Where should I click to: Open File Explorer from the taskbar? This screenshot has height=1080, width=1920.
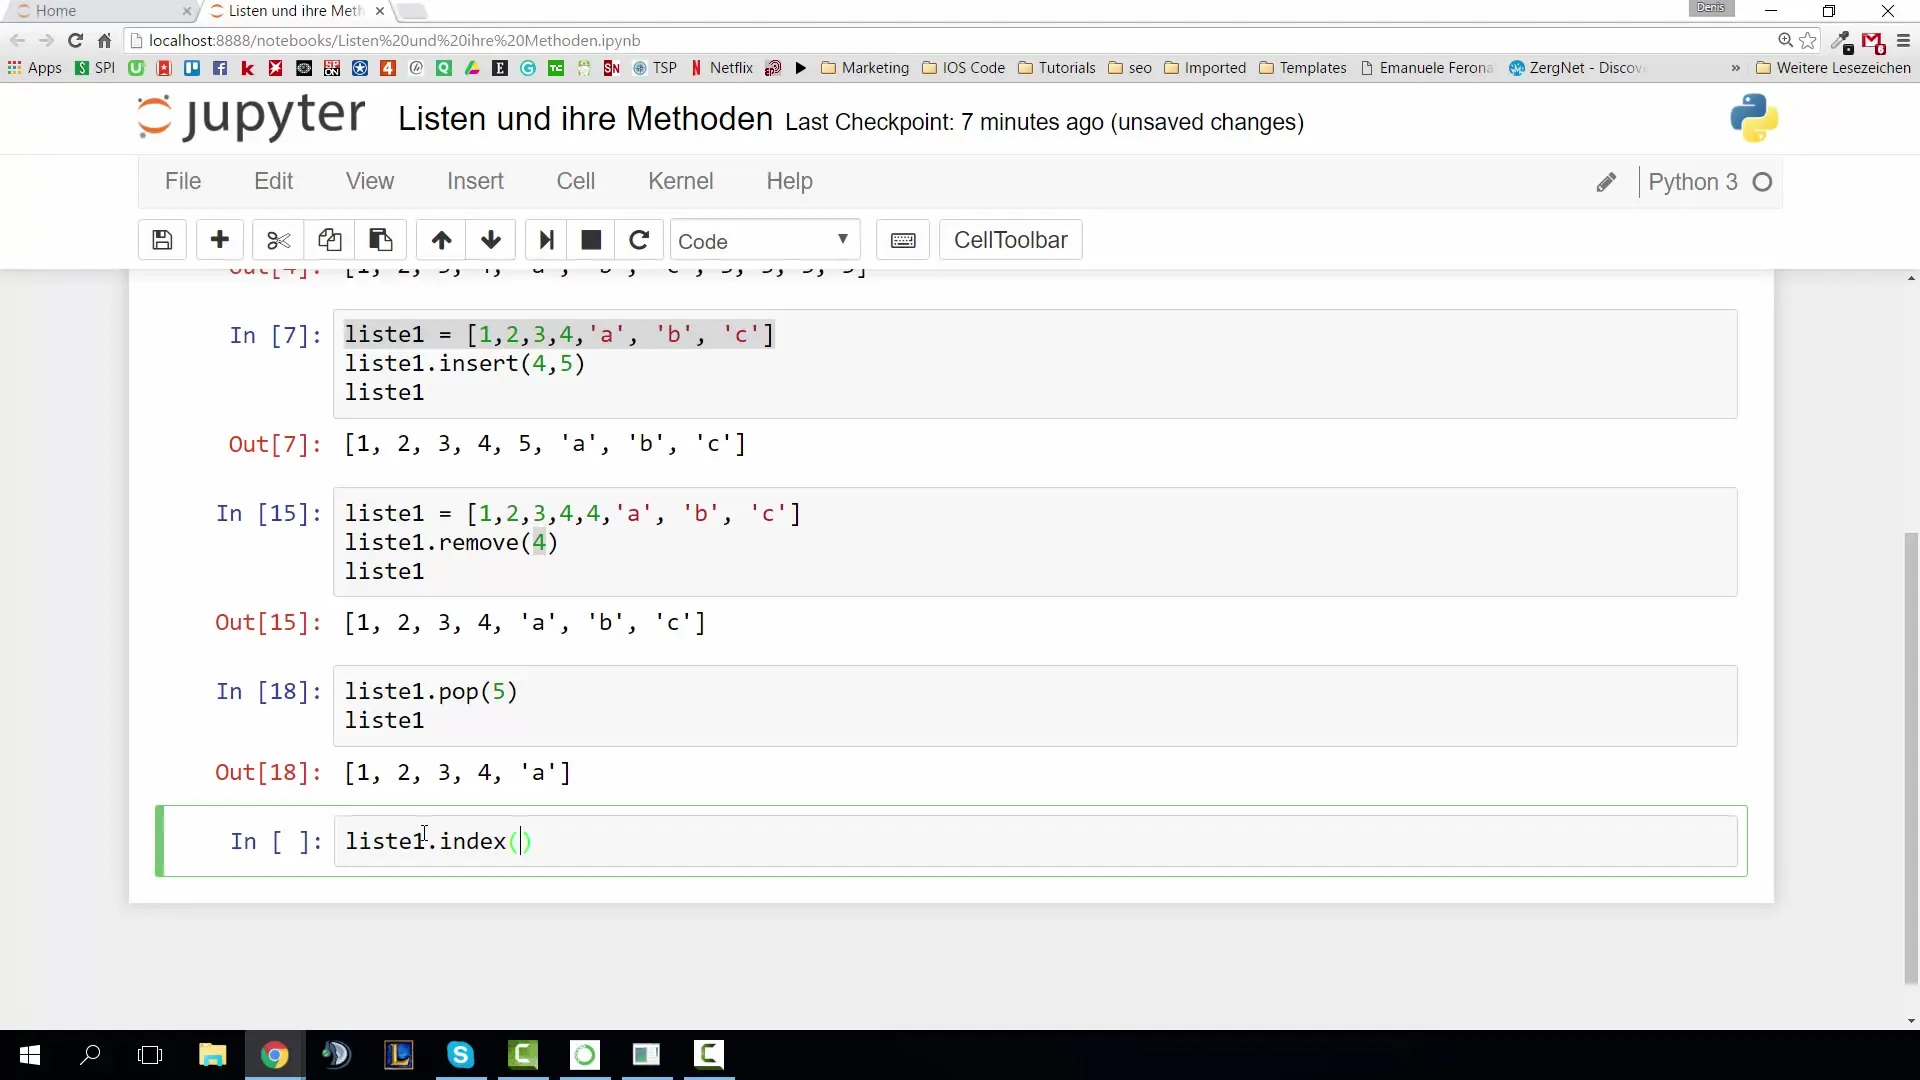pyautogui.click(x=212, y=1055)
